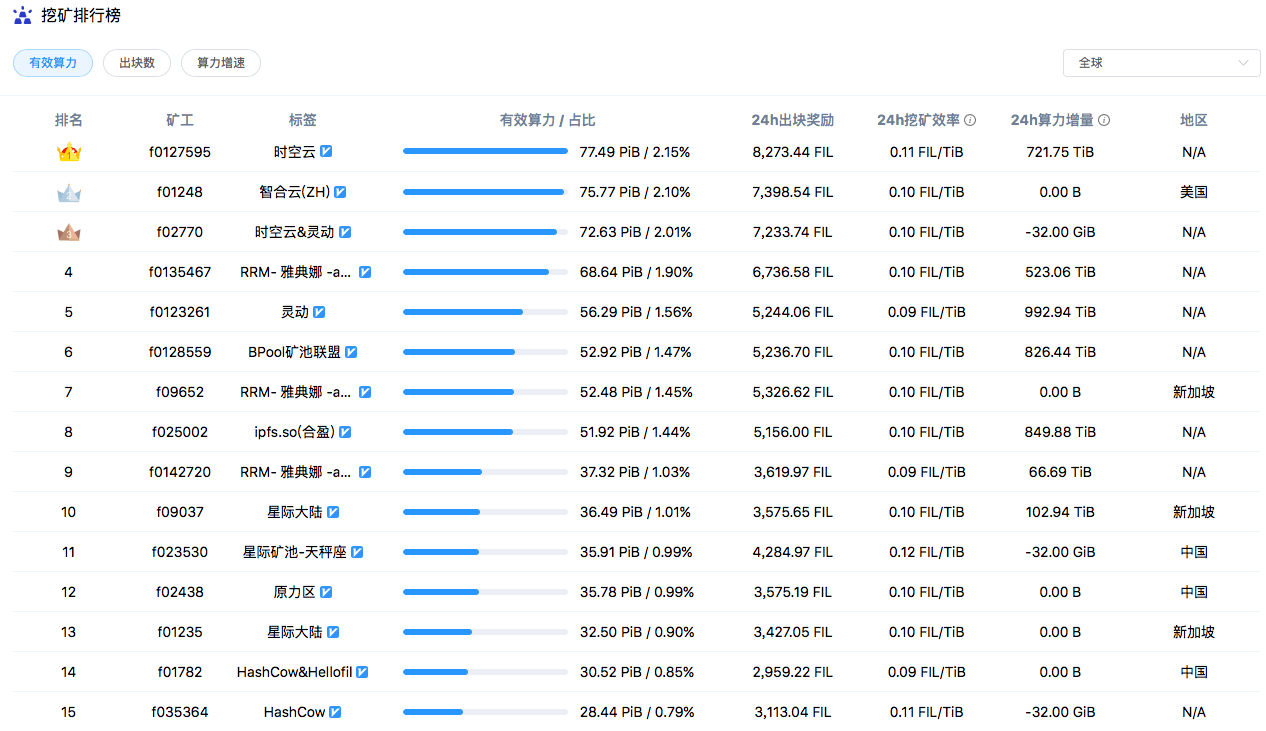Screen dimensions: 1266x731
Task: Click the verified badge next to 灵动
Action: click(320, 311)
